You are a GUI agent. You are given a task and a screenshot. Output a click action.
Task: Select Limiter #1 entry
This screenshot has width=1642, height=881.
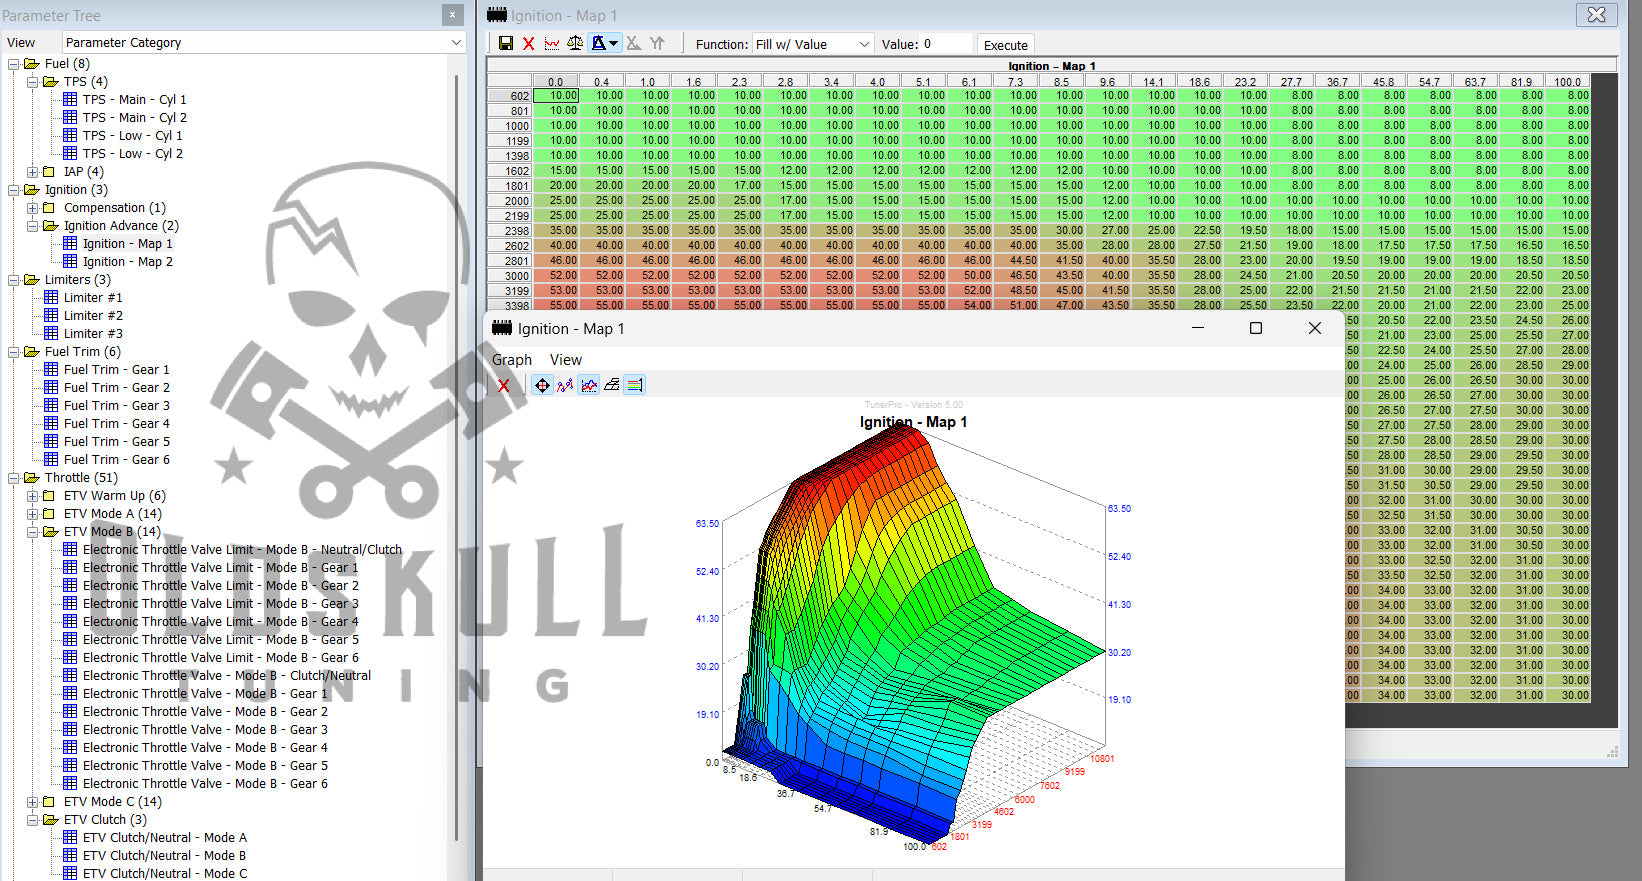coord(93,297)
